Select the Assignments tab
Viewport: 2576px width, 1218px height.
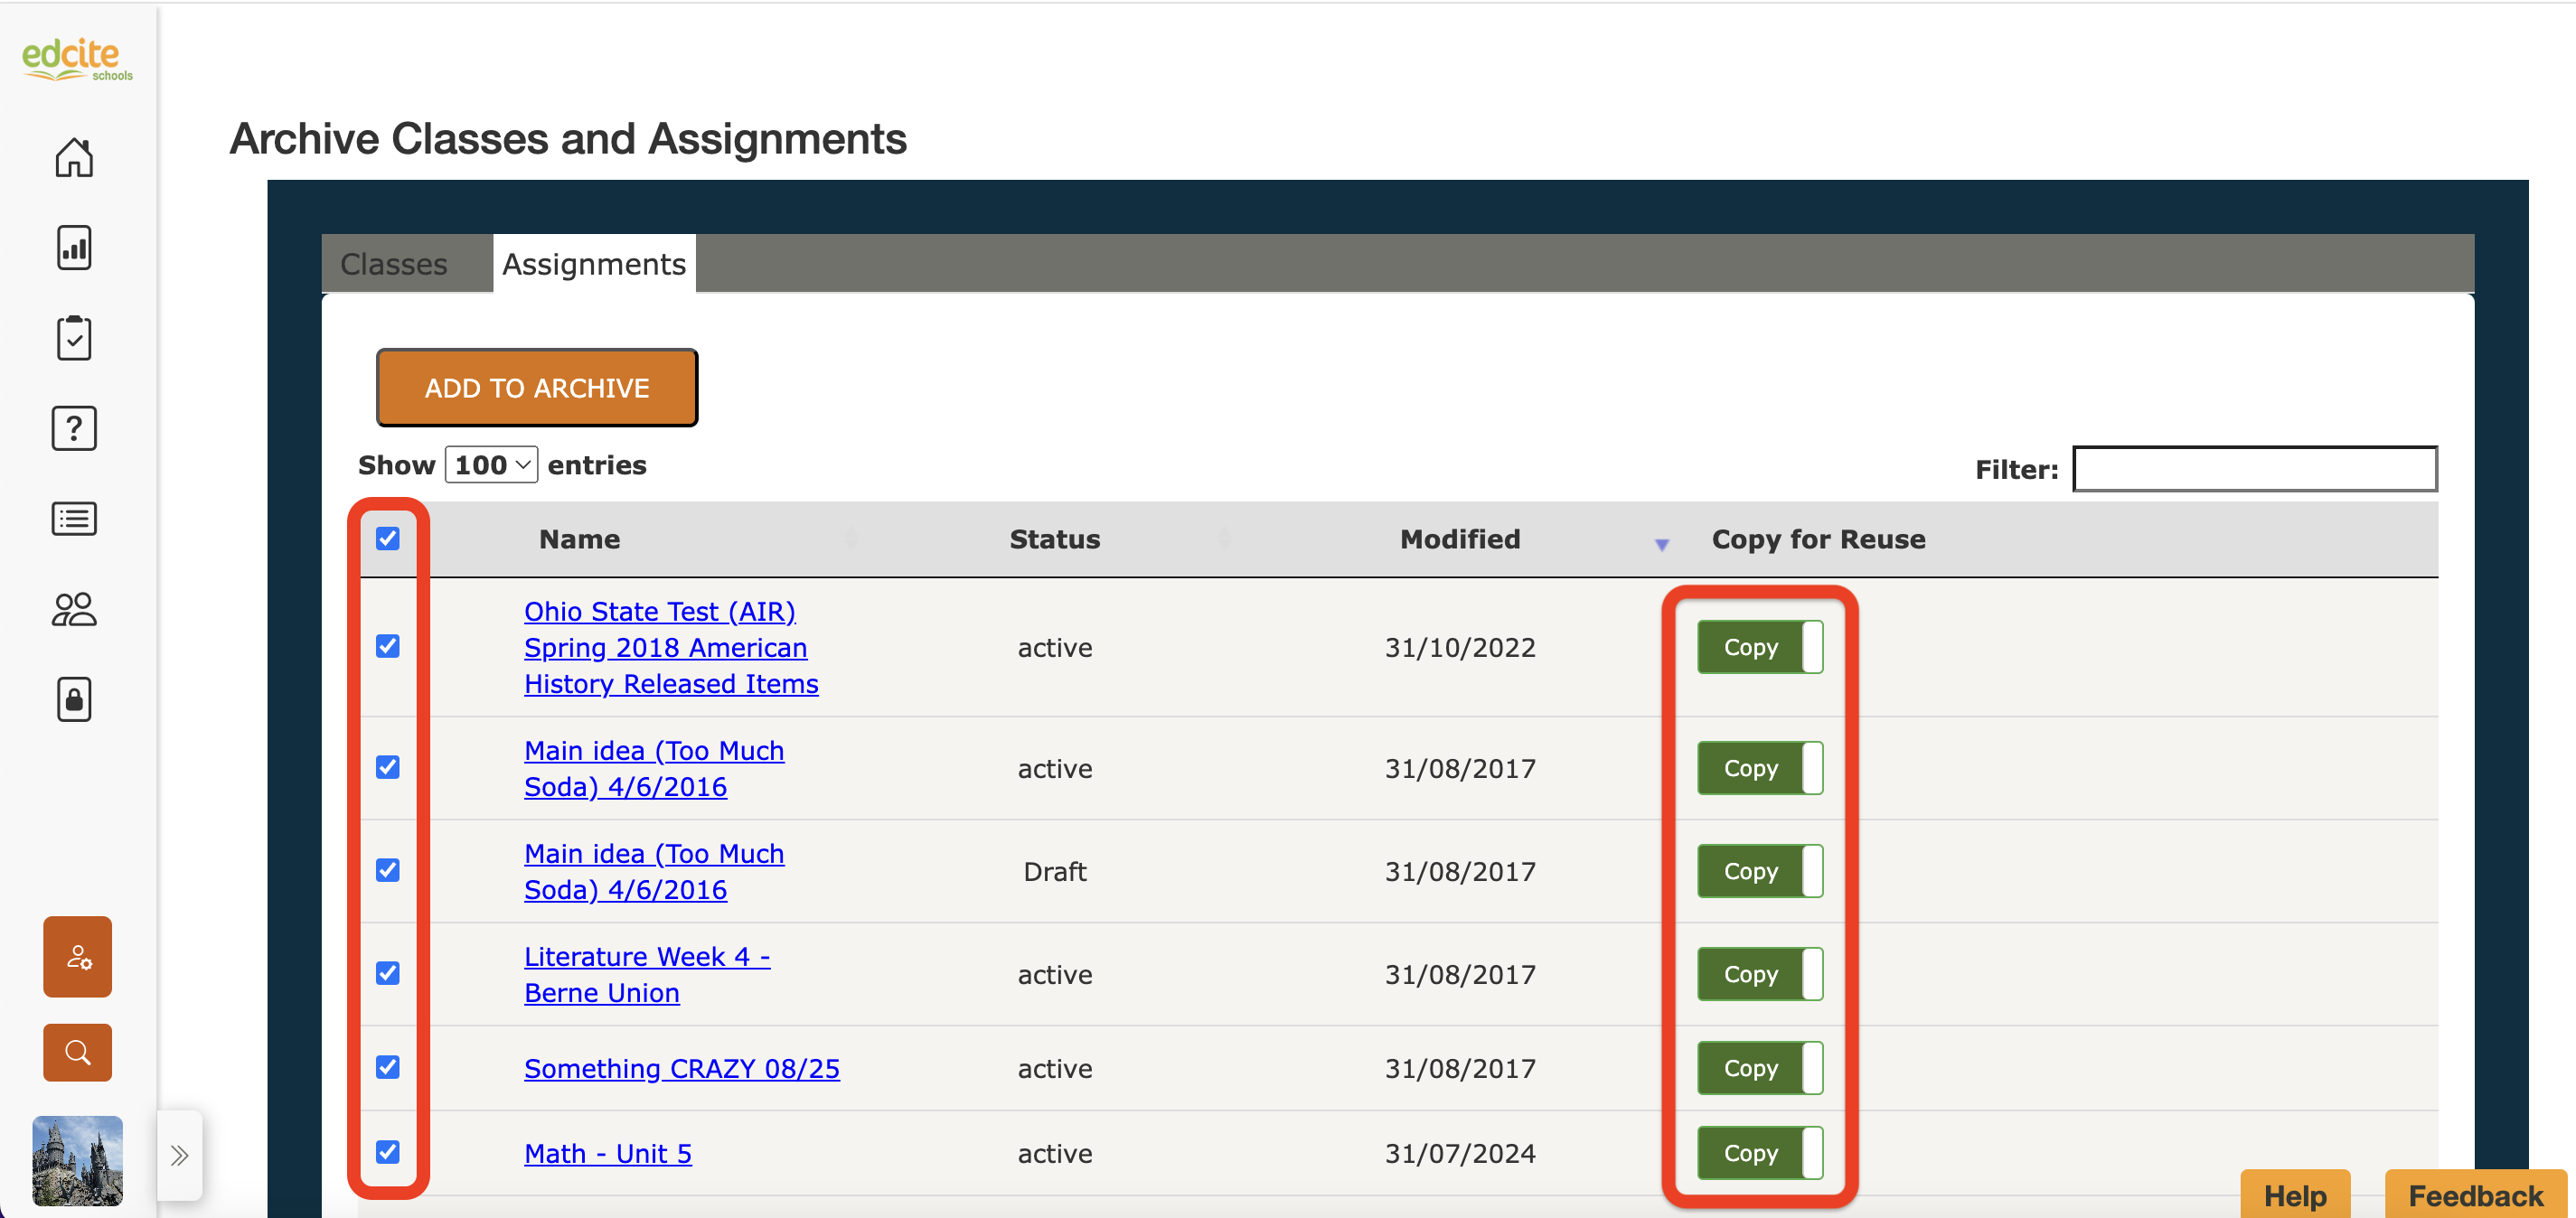pyautogui.click(x=594, y=264)
